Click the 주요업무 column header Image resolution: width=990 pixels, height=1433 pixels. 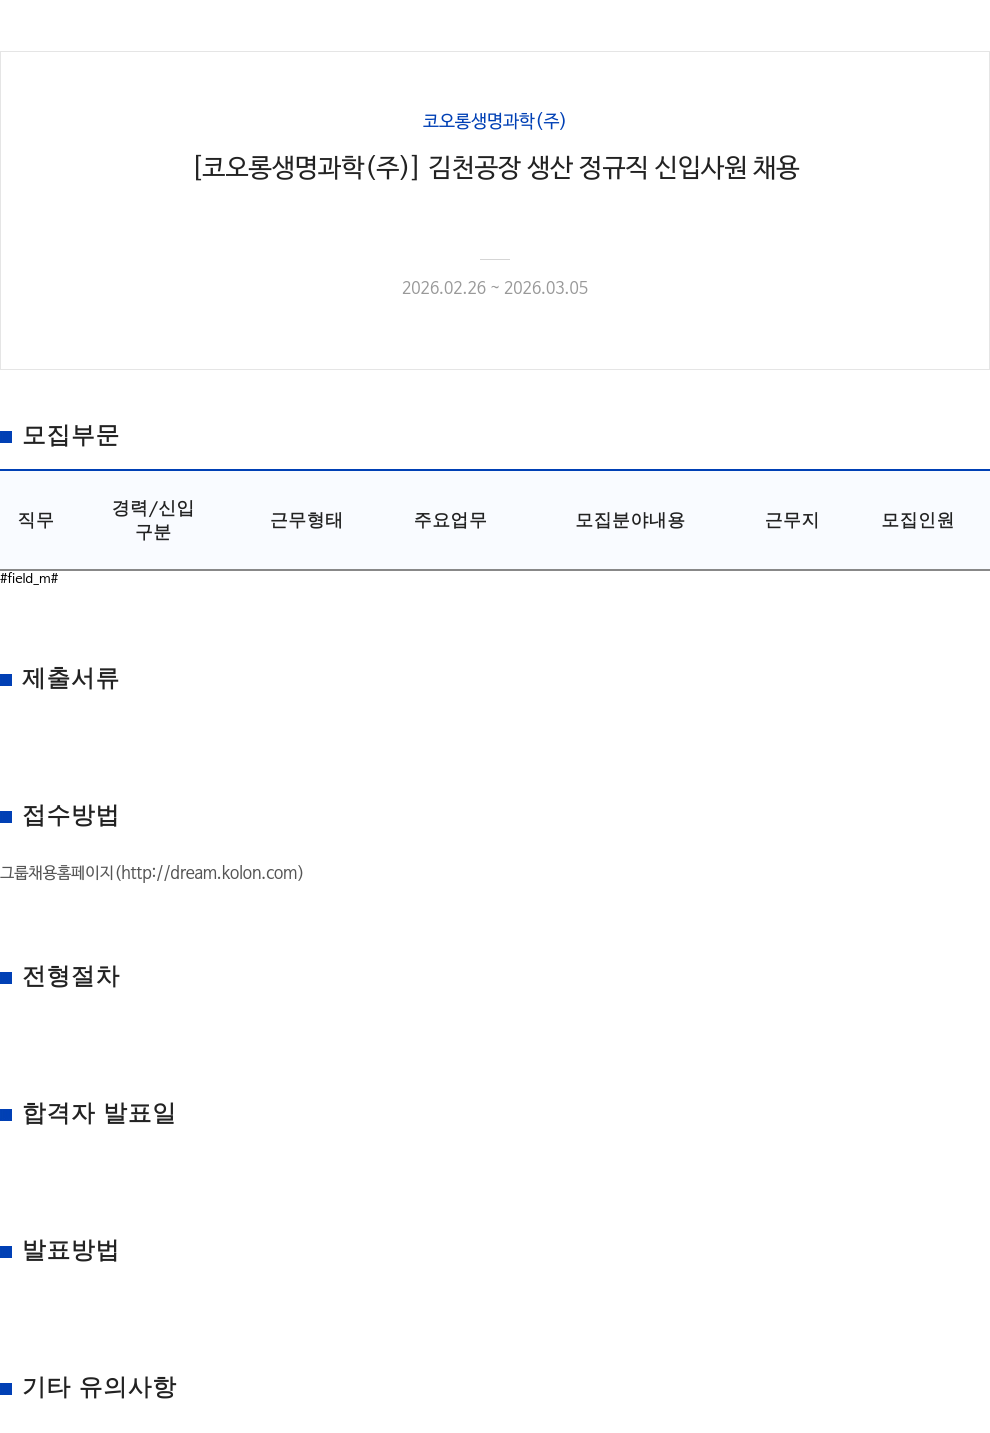[x=450, y=520]
